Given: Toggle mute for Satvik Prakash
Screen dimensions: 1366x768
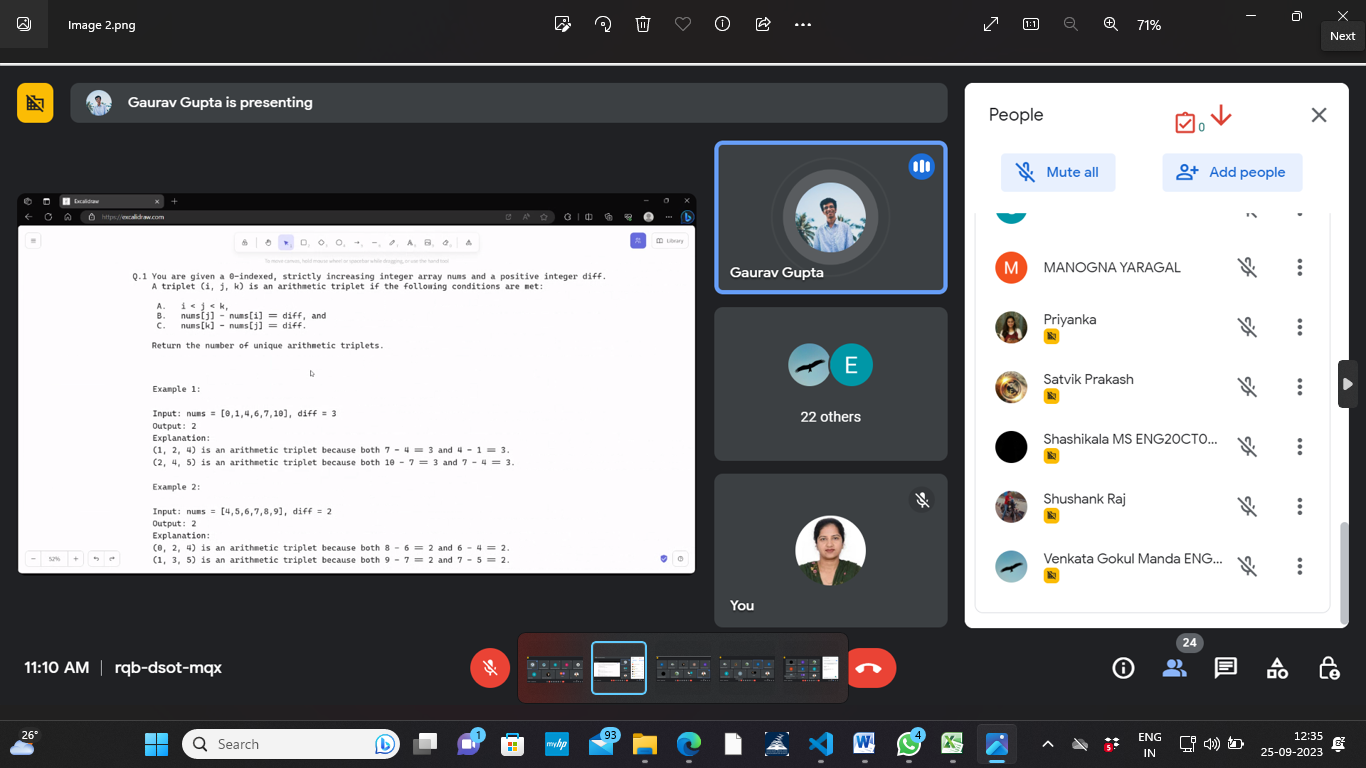Looking at the screenshot, I should 1247,387.
